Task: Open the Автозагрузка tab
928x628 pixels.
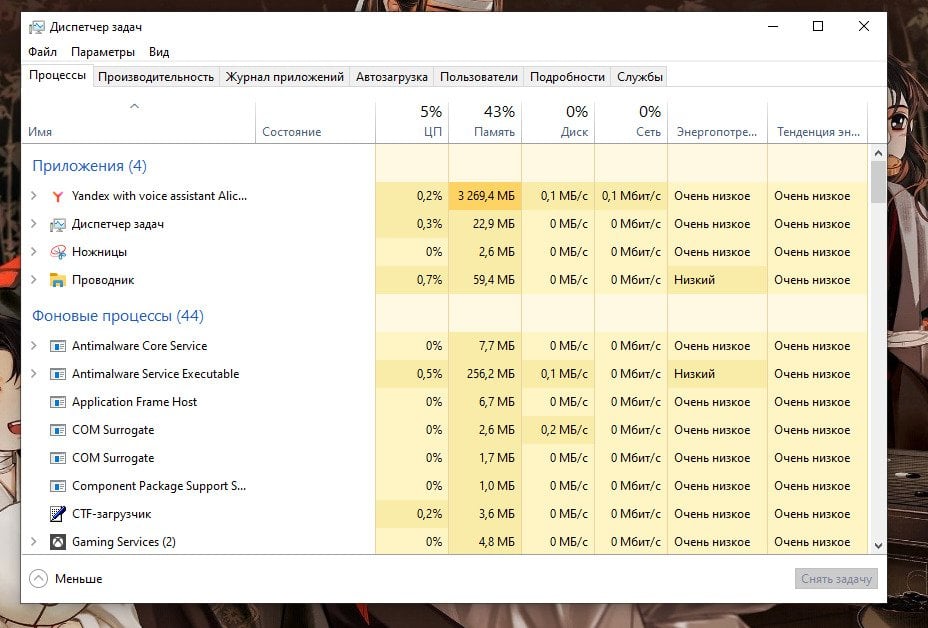Action: 391,77
